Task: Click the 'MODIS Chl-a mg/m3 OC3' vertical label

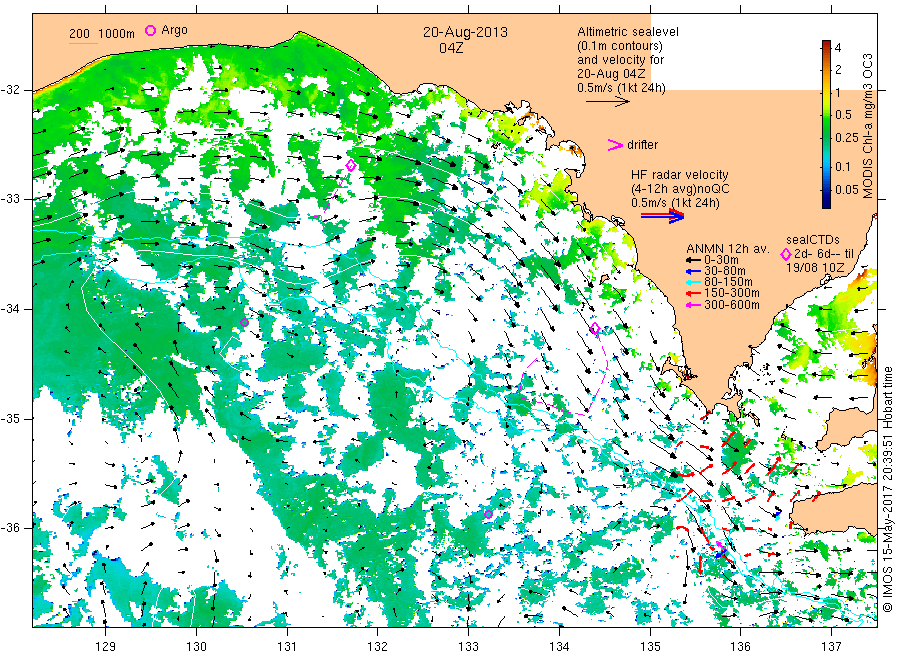Action: point(868,126)
